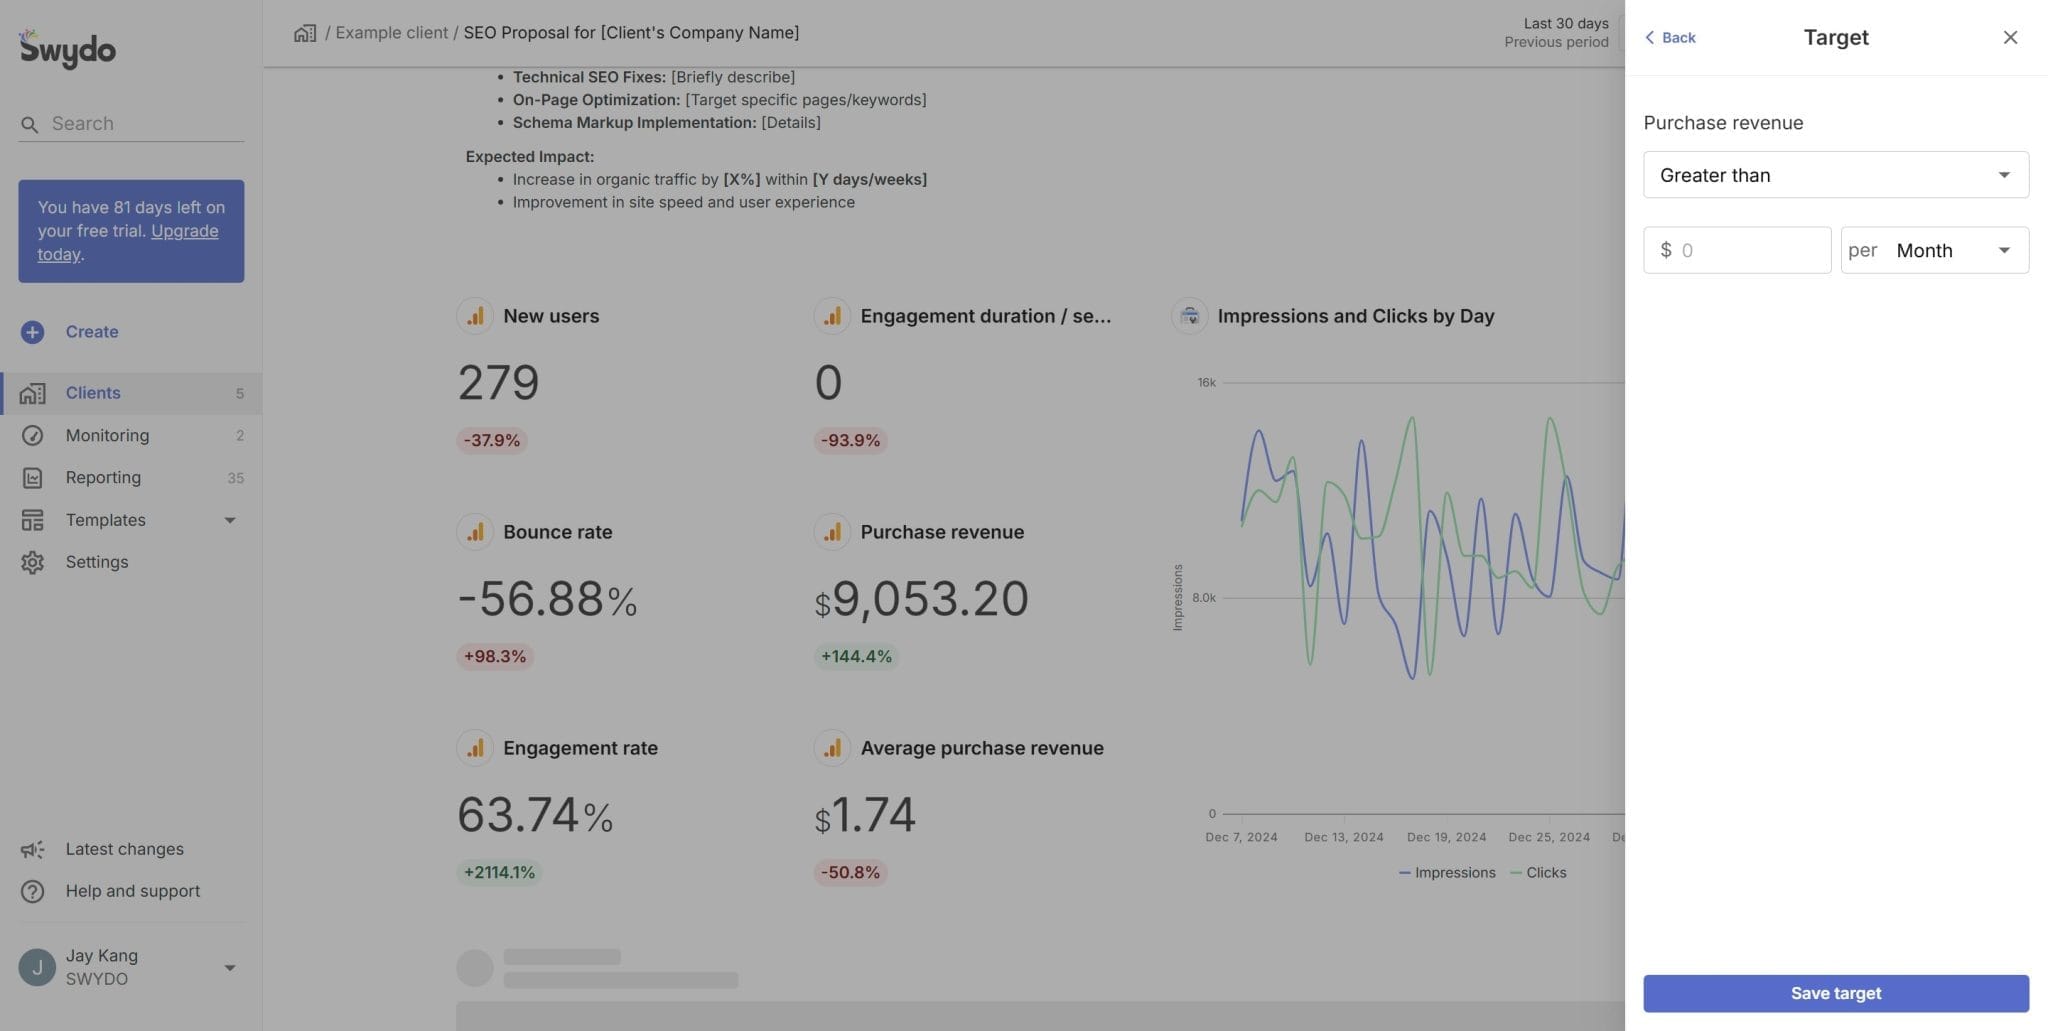Expand the Jay Kang account menu
This screenshot has height=1031, width=2048.
tap(230, 967)
